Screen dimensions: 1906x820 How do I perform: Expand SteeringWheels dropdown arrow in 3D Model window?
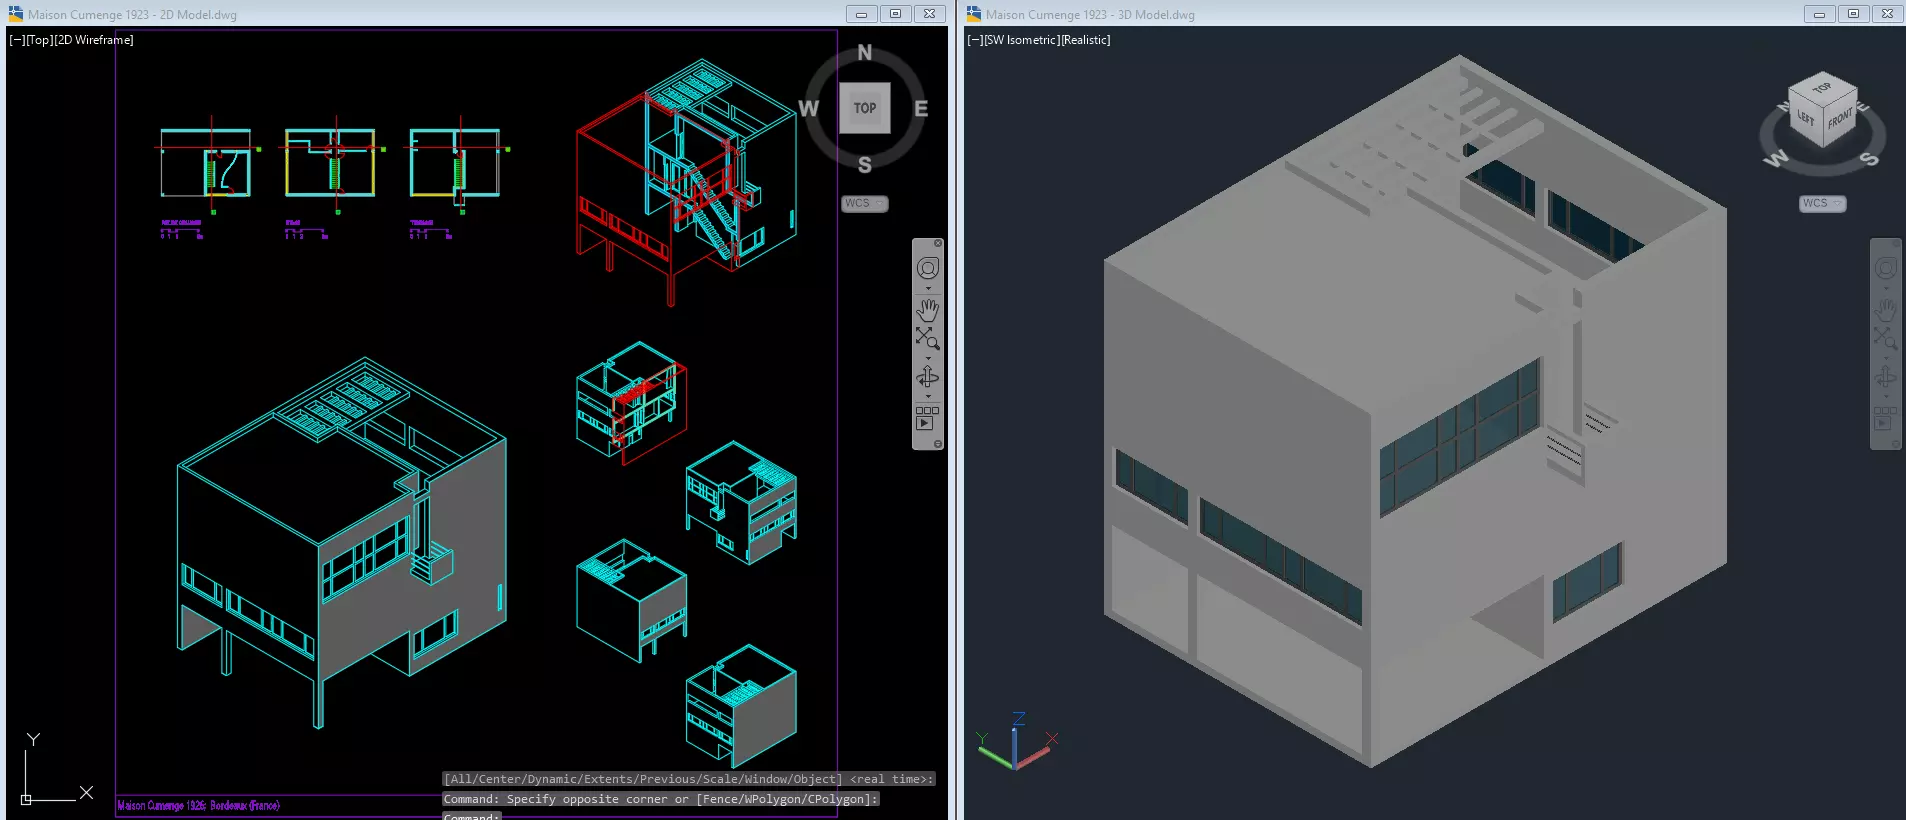point(1886,289)
